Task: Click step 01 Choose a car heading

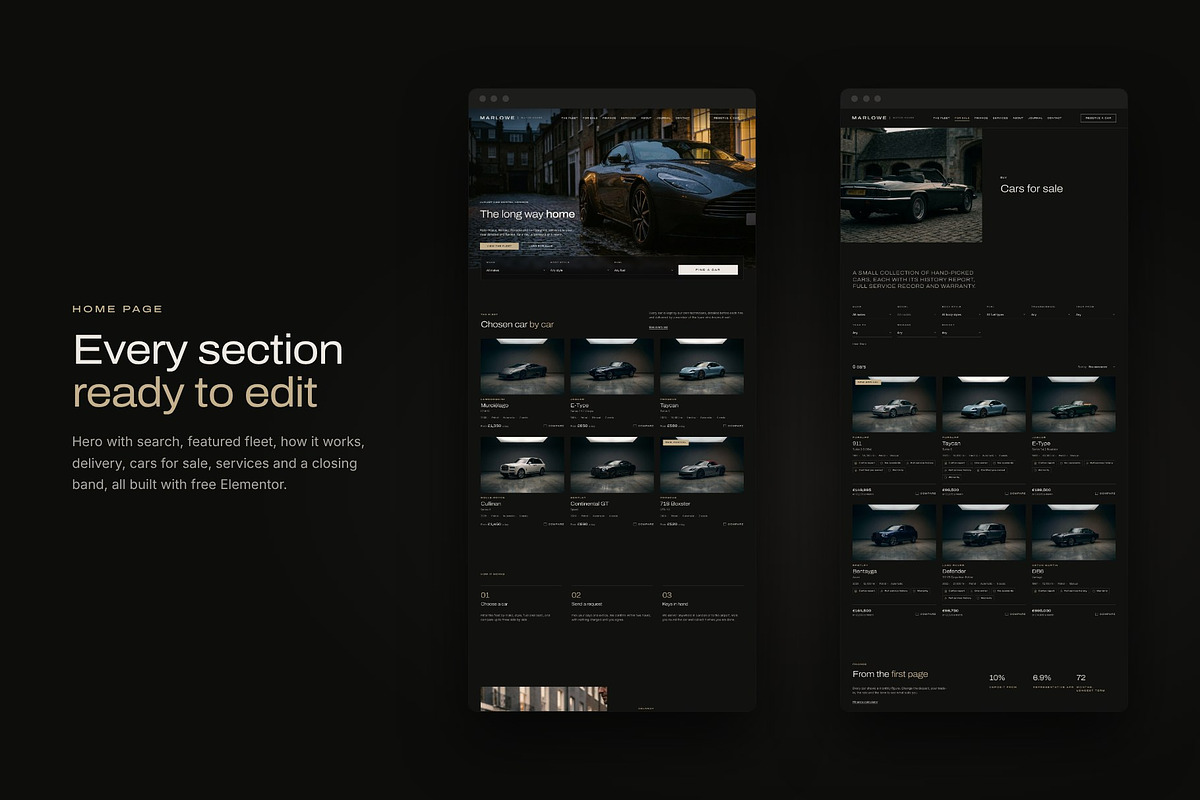Action: [496, 605]
